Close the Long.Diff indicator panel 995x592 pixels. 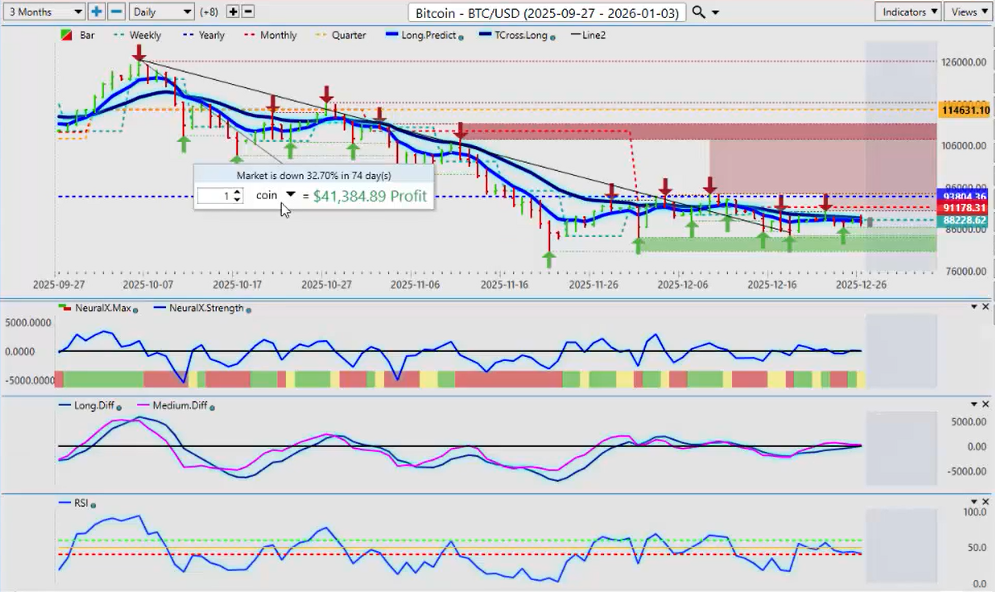pyautogui.click(x=986, y=404)
